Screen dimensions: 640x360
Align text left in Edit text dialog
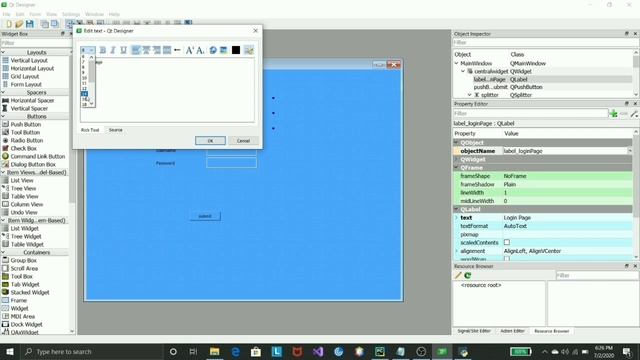(x=136, y=50)
